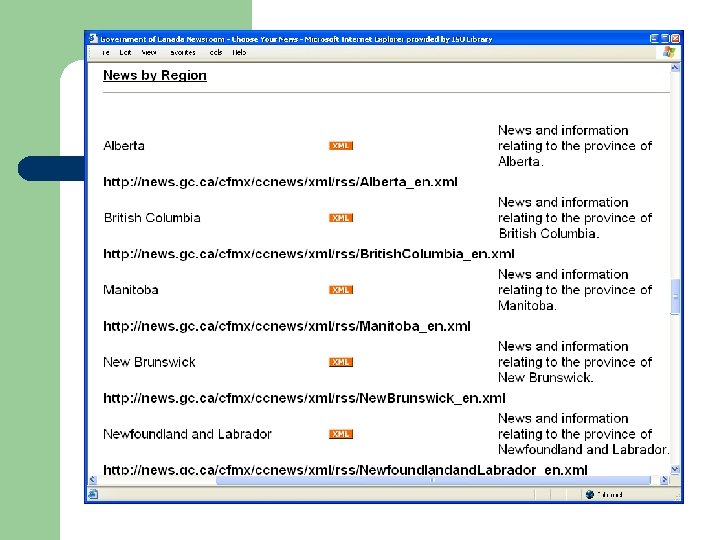Click the Alberta region name

pos(124,146)
